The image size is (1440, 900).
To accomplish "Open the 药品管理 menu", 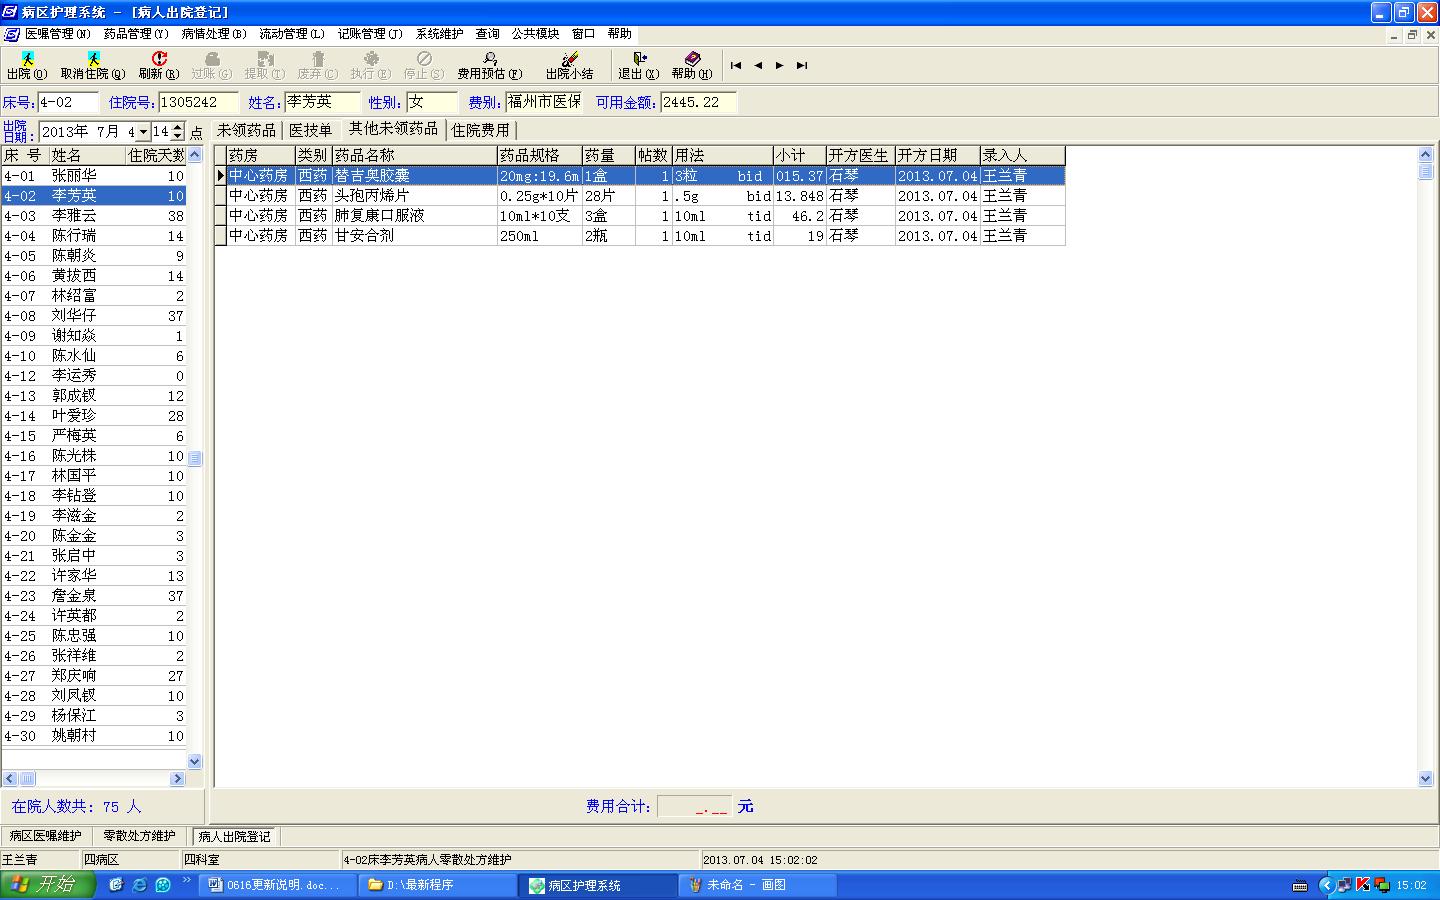I will 136,34.
